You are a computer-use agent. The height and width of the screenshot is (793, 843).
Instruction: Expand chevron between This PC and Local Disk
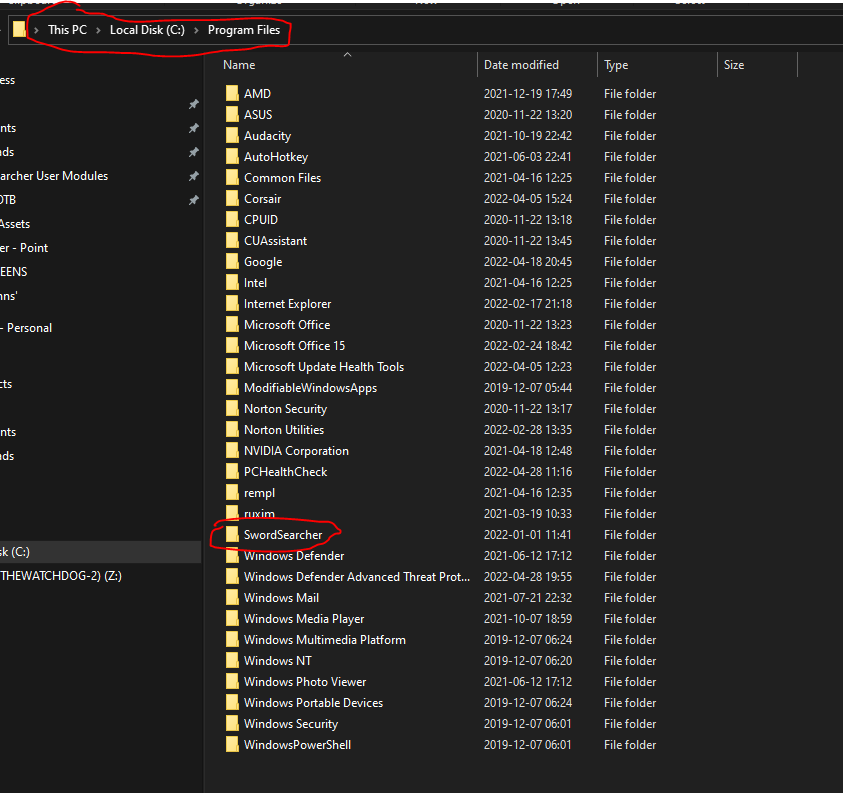click(x=98, y=30)
